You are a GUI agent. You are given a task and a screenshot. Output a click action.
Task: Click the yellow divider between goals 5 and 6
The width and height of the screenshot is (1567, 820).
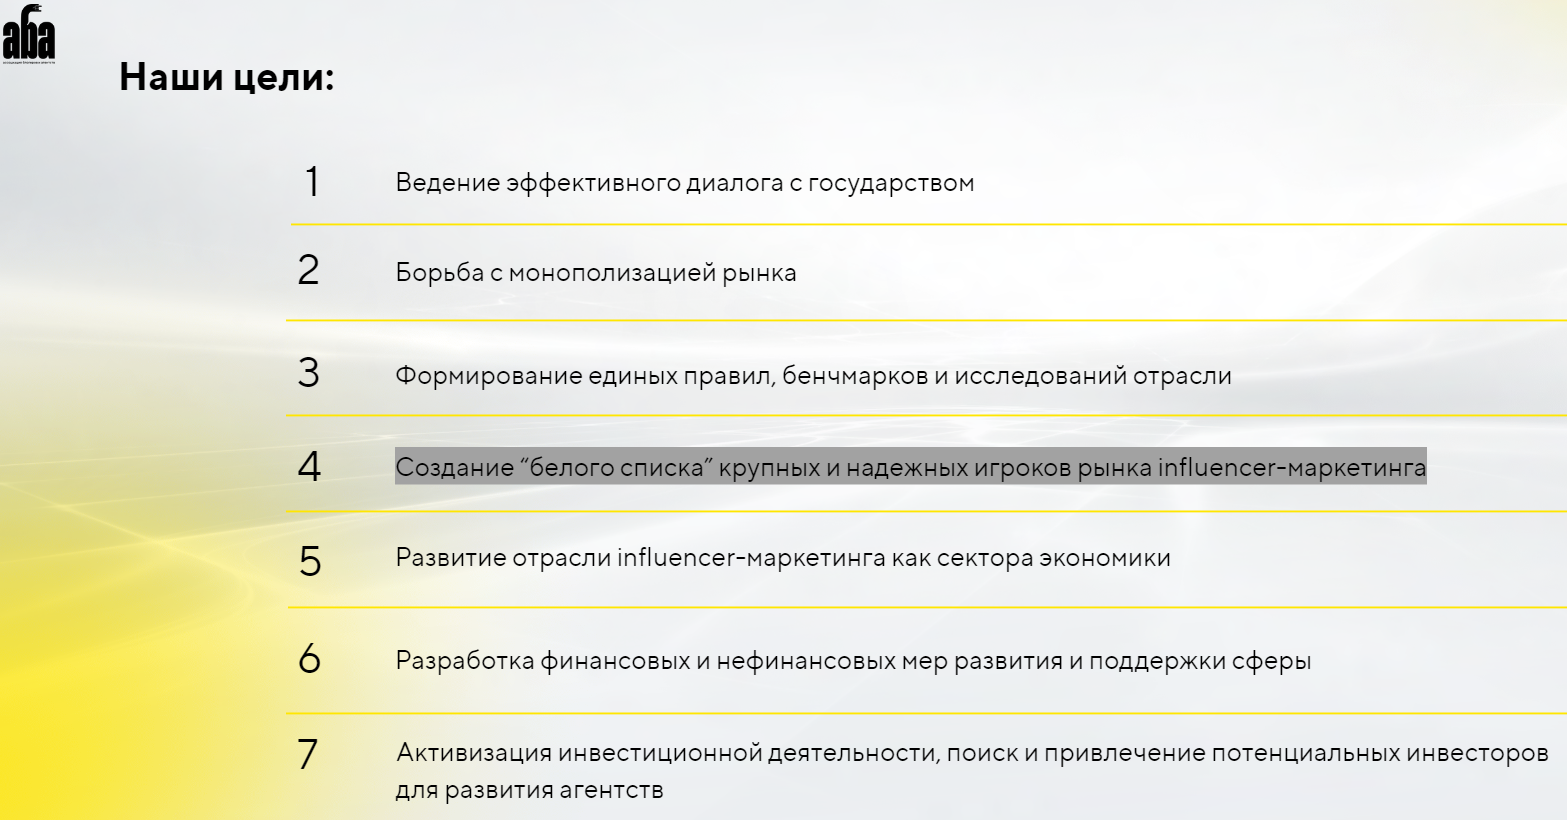tap(927, 607)
